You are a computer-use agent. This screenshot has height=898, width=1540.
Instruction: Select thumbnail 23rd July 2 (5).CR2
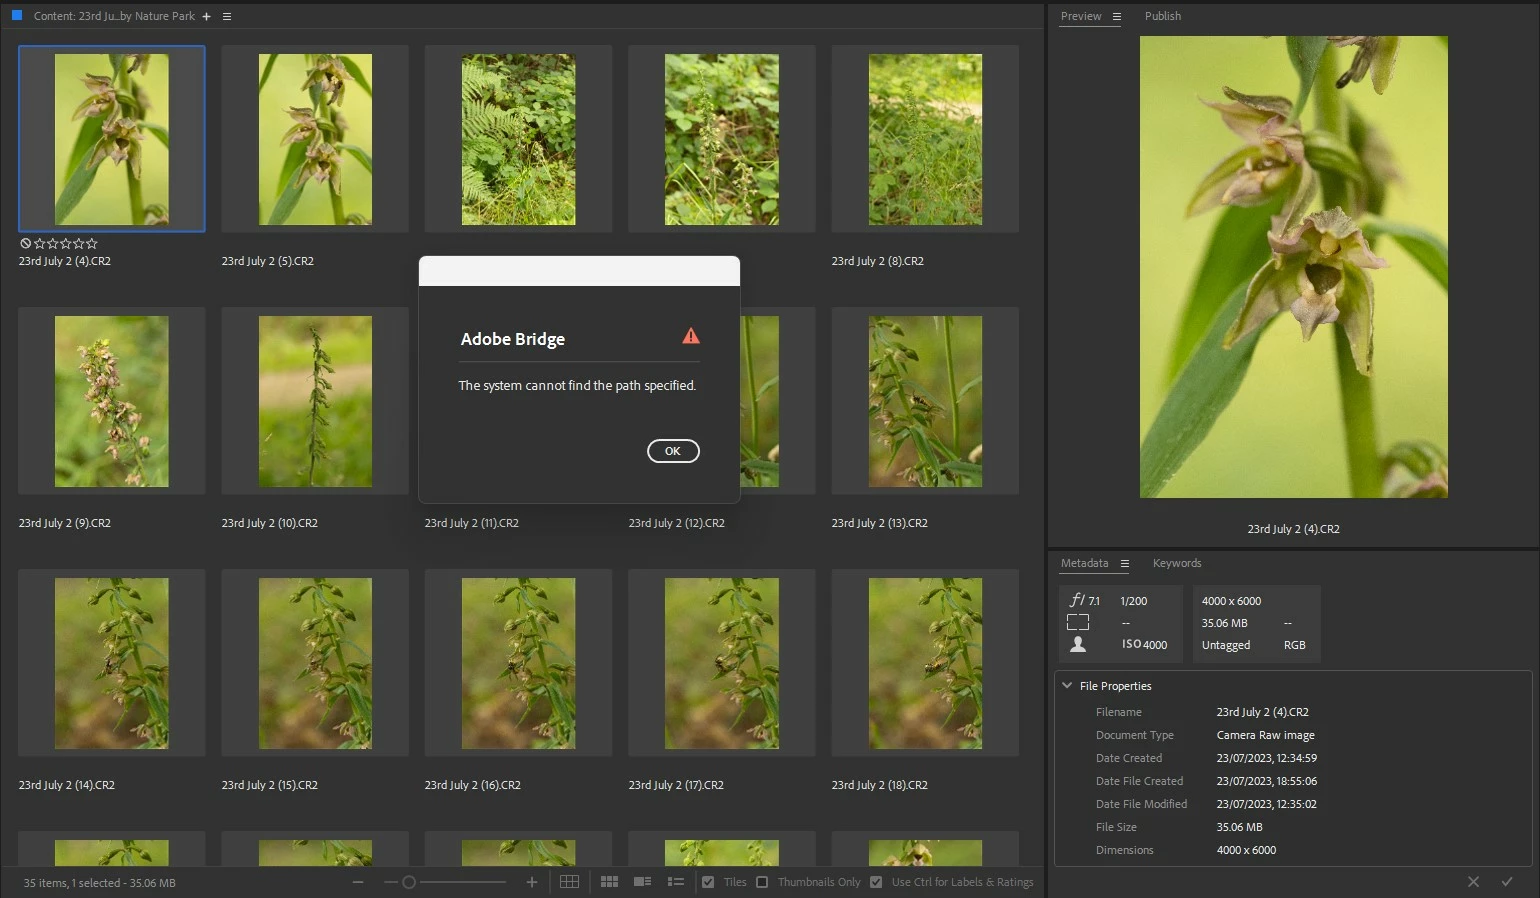point(315,139)
